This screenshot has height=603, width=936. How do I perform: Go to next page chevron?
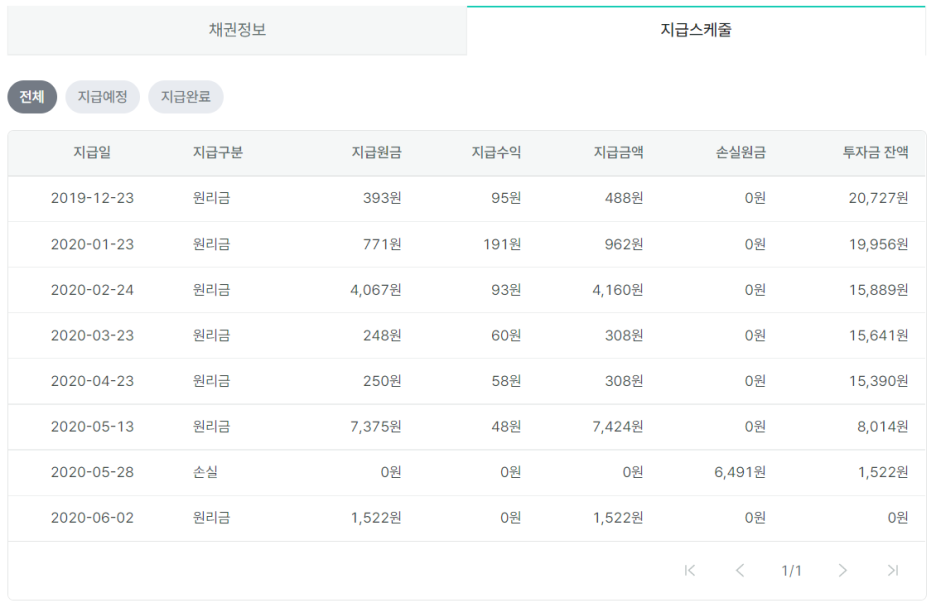pyautogui.click(x=842, y=571)
